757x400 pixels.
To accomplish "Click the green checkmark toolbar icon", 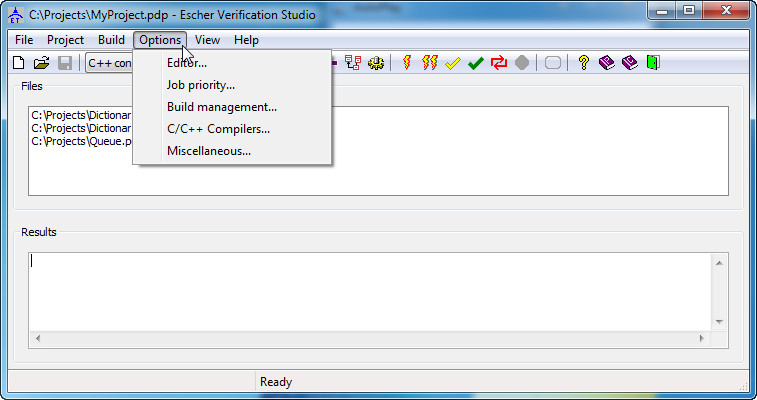I will coord(476,63).
